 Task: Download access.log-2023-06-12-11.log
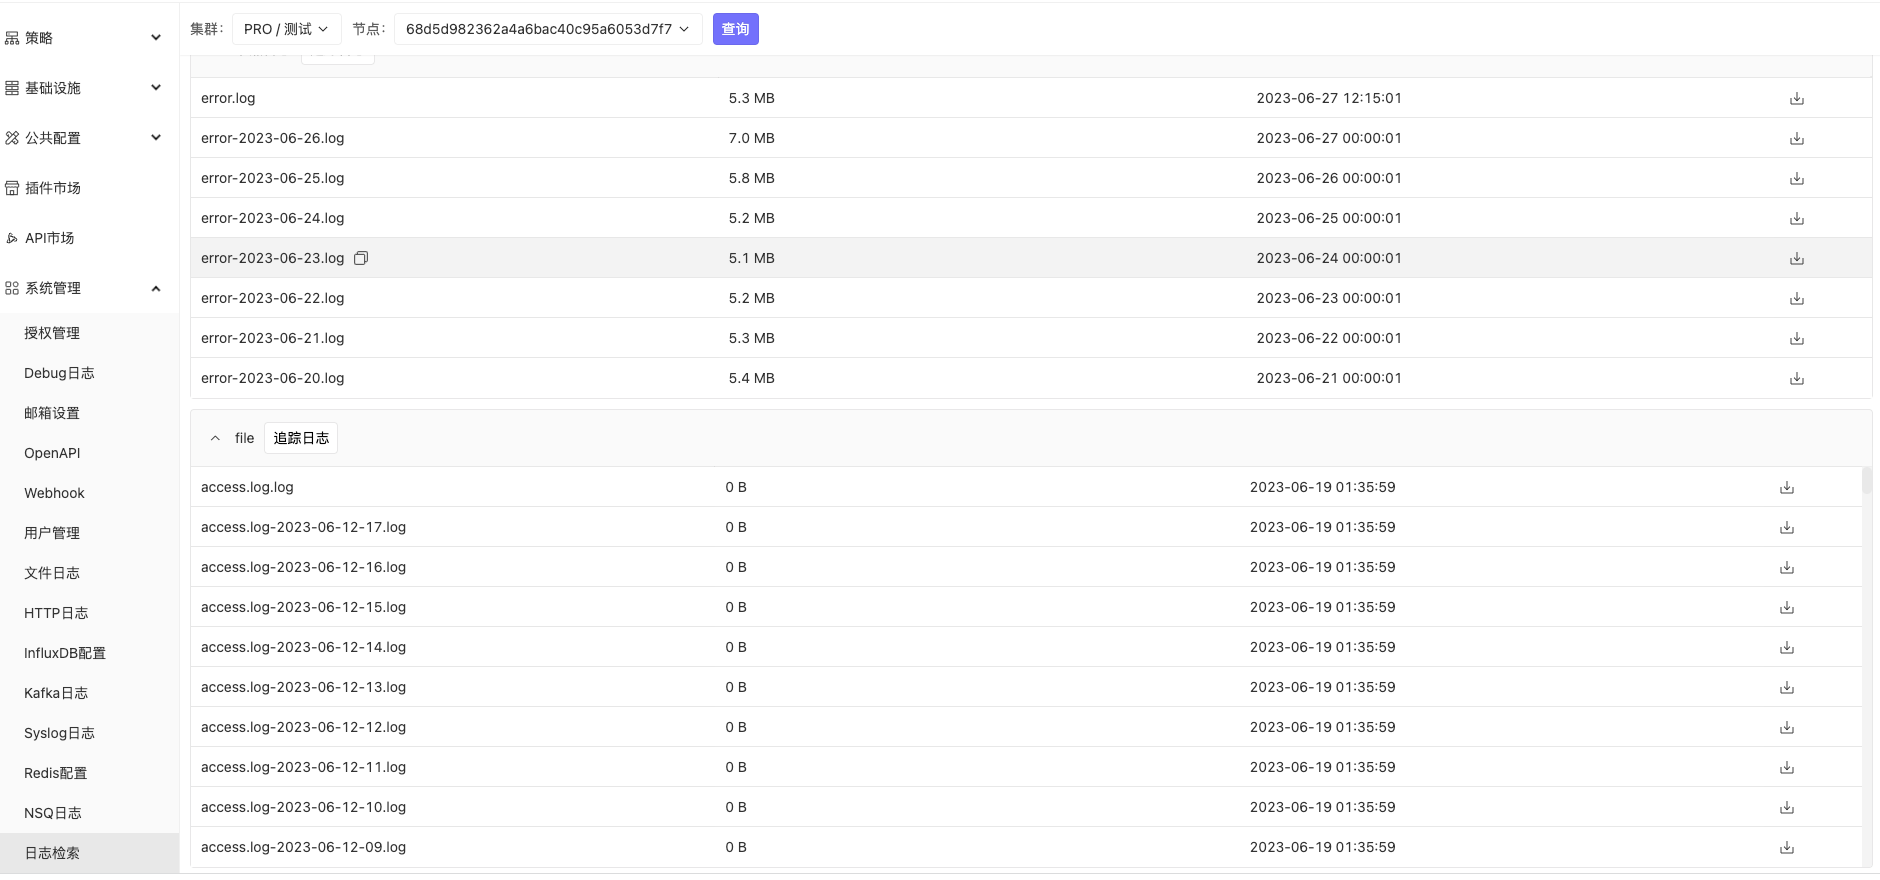[x=1786, y=767]
